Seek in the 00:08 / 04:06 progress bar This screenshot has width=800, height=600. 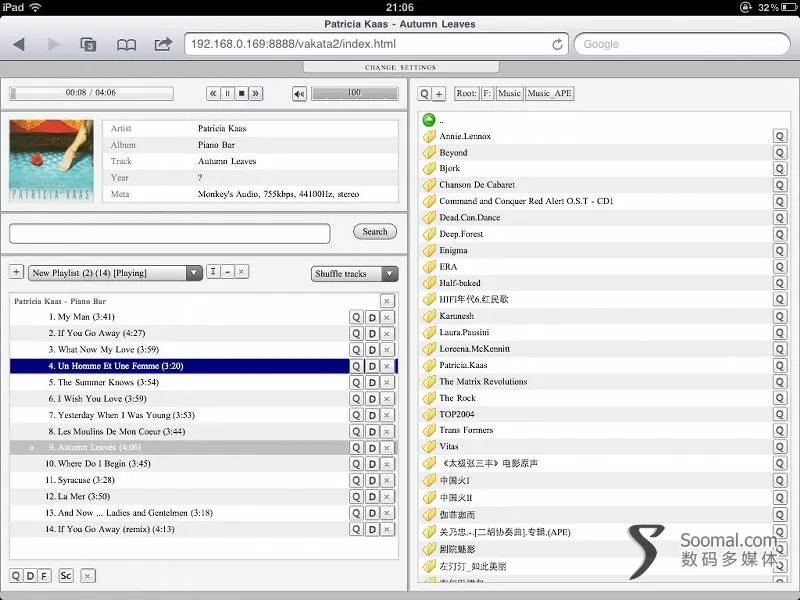click(91, 93)
